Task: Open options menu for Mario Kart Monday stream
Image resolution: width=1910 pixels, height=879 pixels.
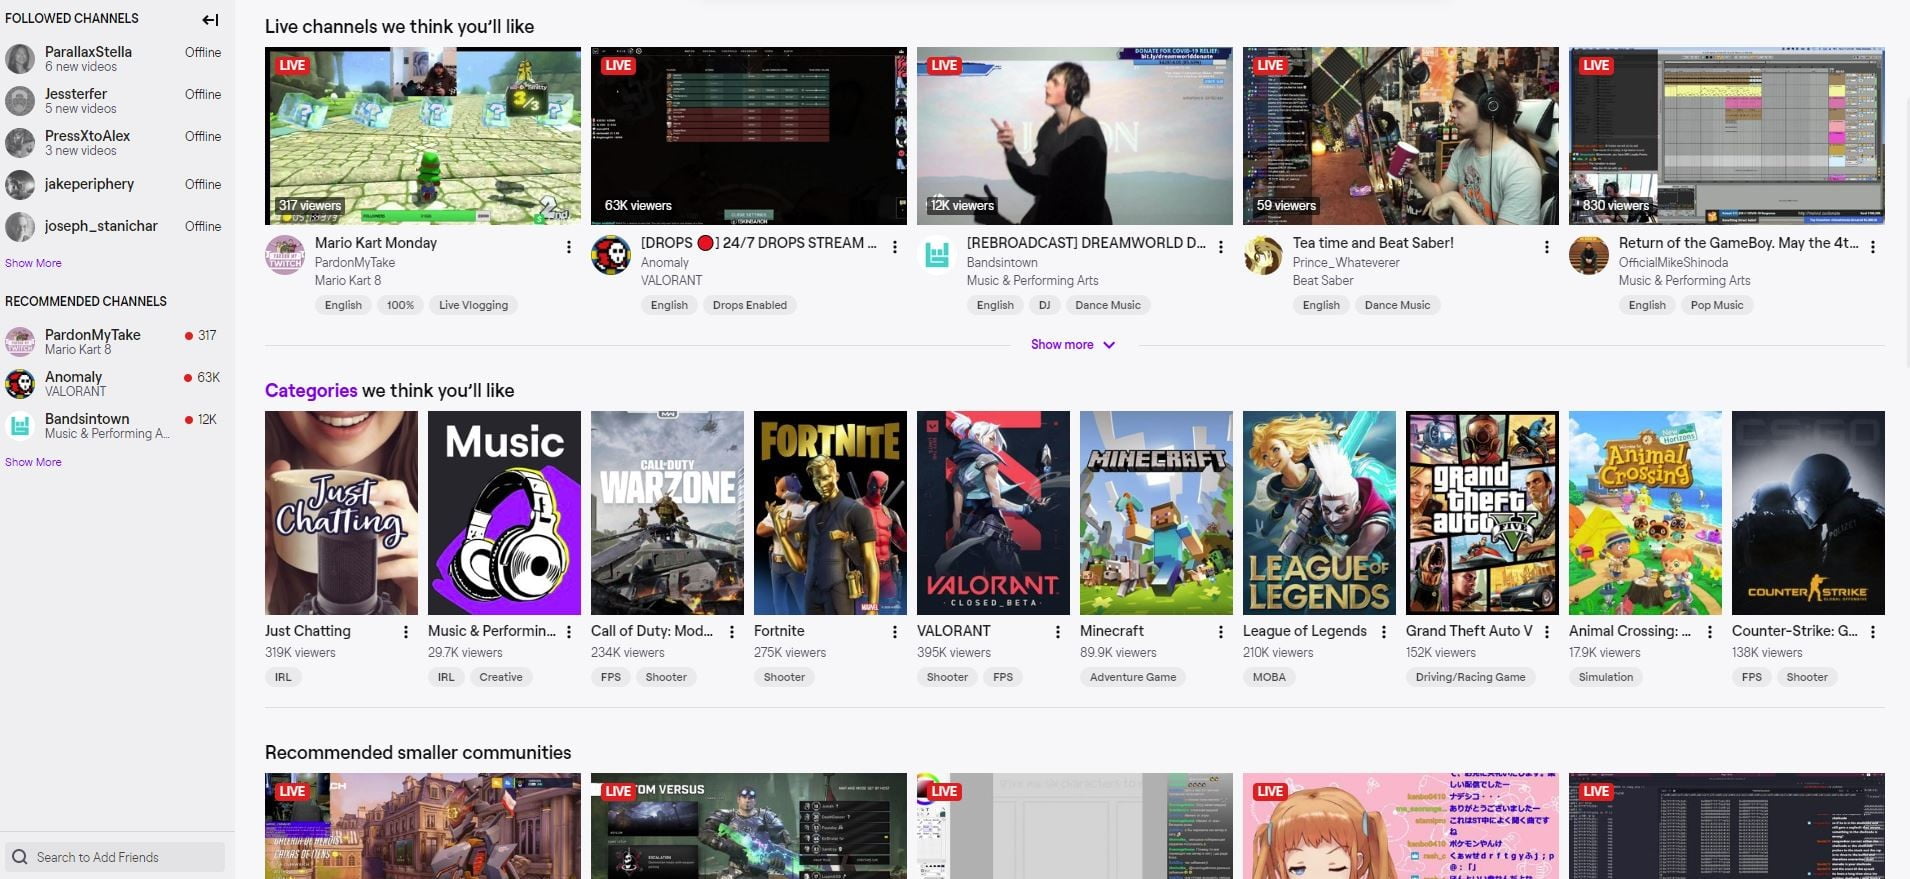Action: (x=569, y=247)
